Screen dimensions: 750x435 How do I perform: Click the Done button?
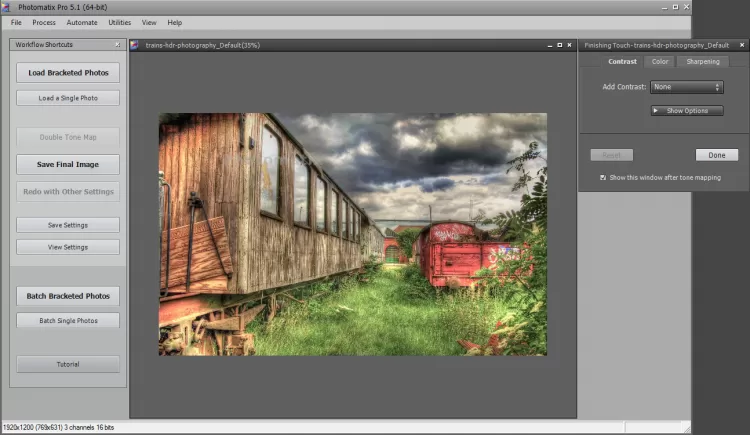tap(717, 155)
